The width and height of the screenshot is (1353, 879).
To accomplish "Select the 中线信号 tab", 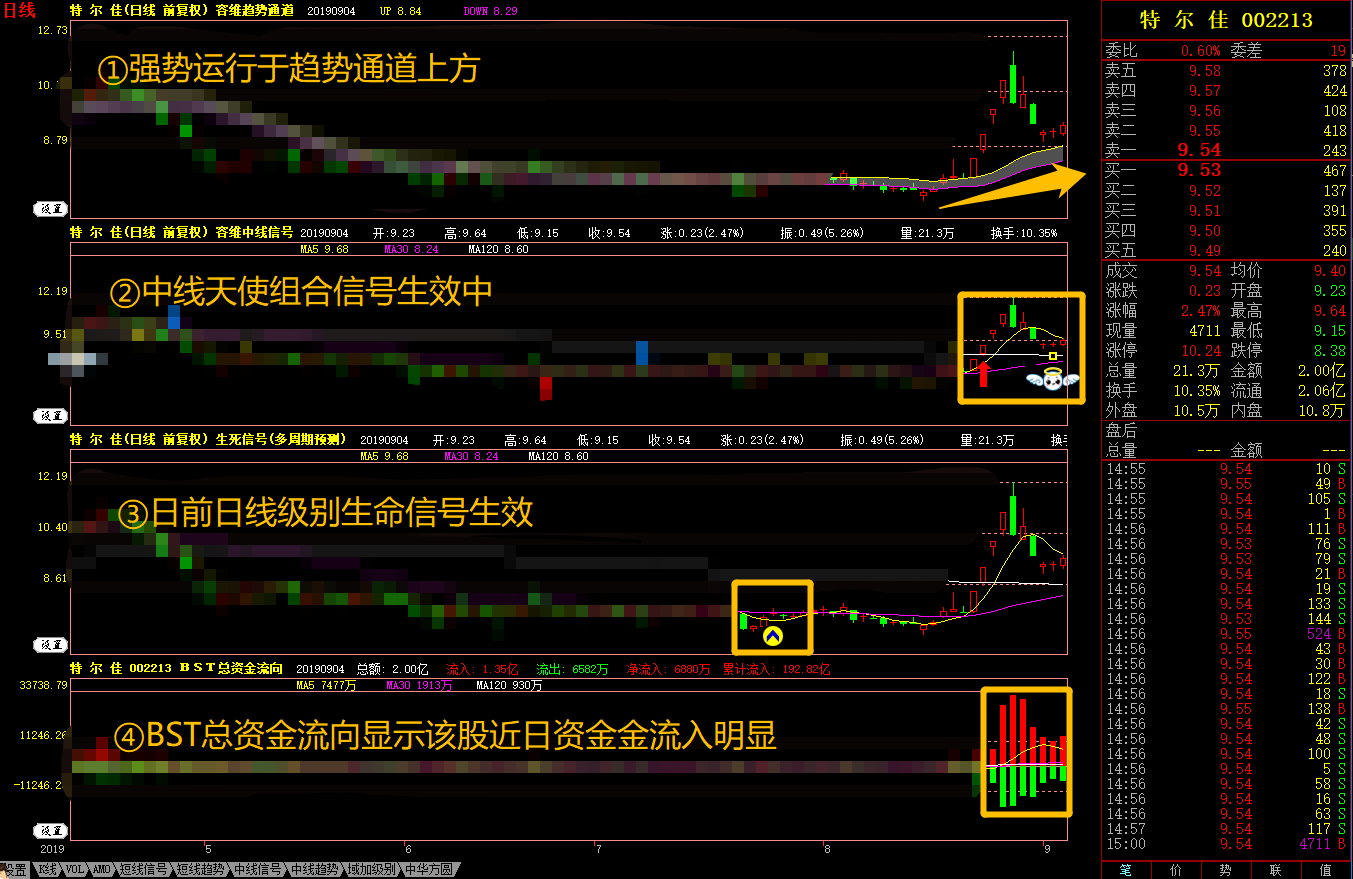I will (x=258, y=870).
